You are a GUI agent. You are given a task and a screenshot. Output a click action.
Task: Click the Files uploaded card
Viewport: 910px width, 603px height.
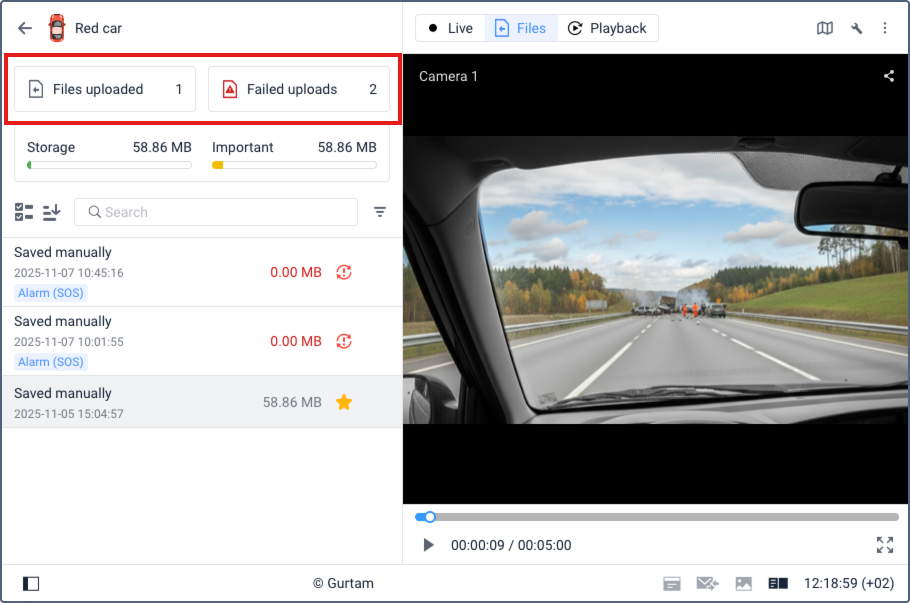tap(105, 89)
